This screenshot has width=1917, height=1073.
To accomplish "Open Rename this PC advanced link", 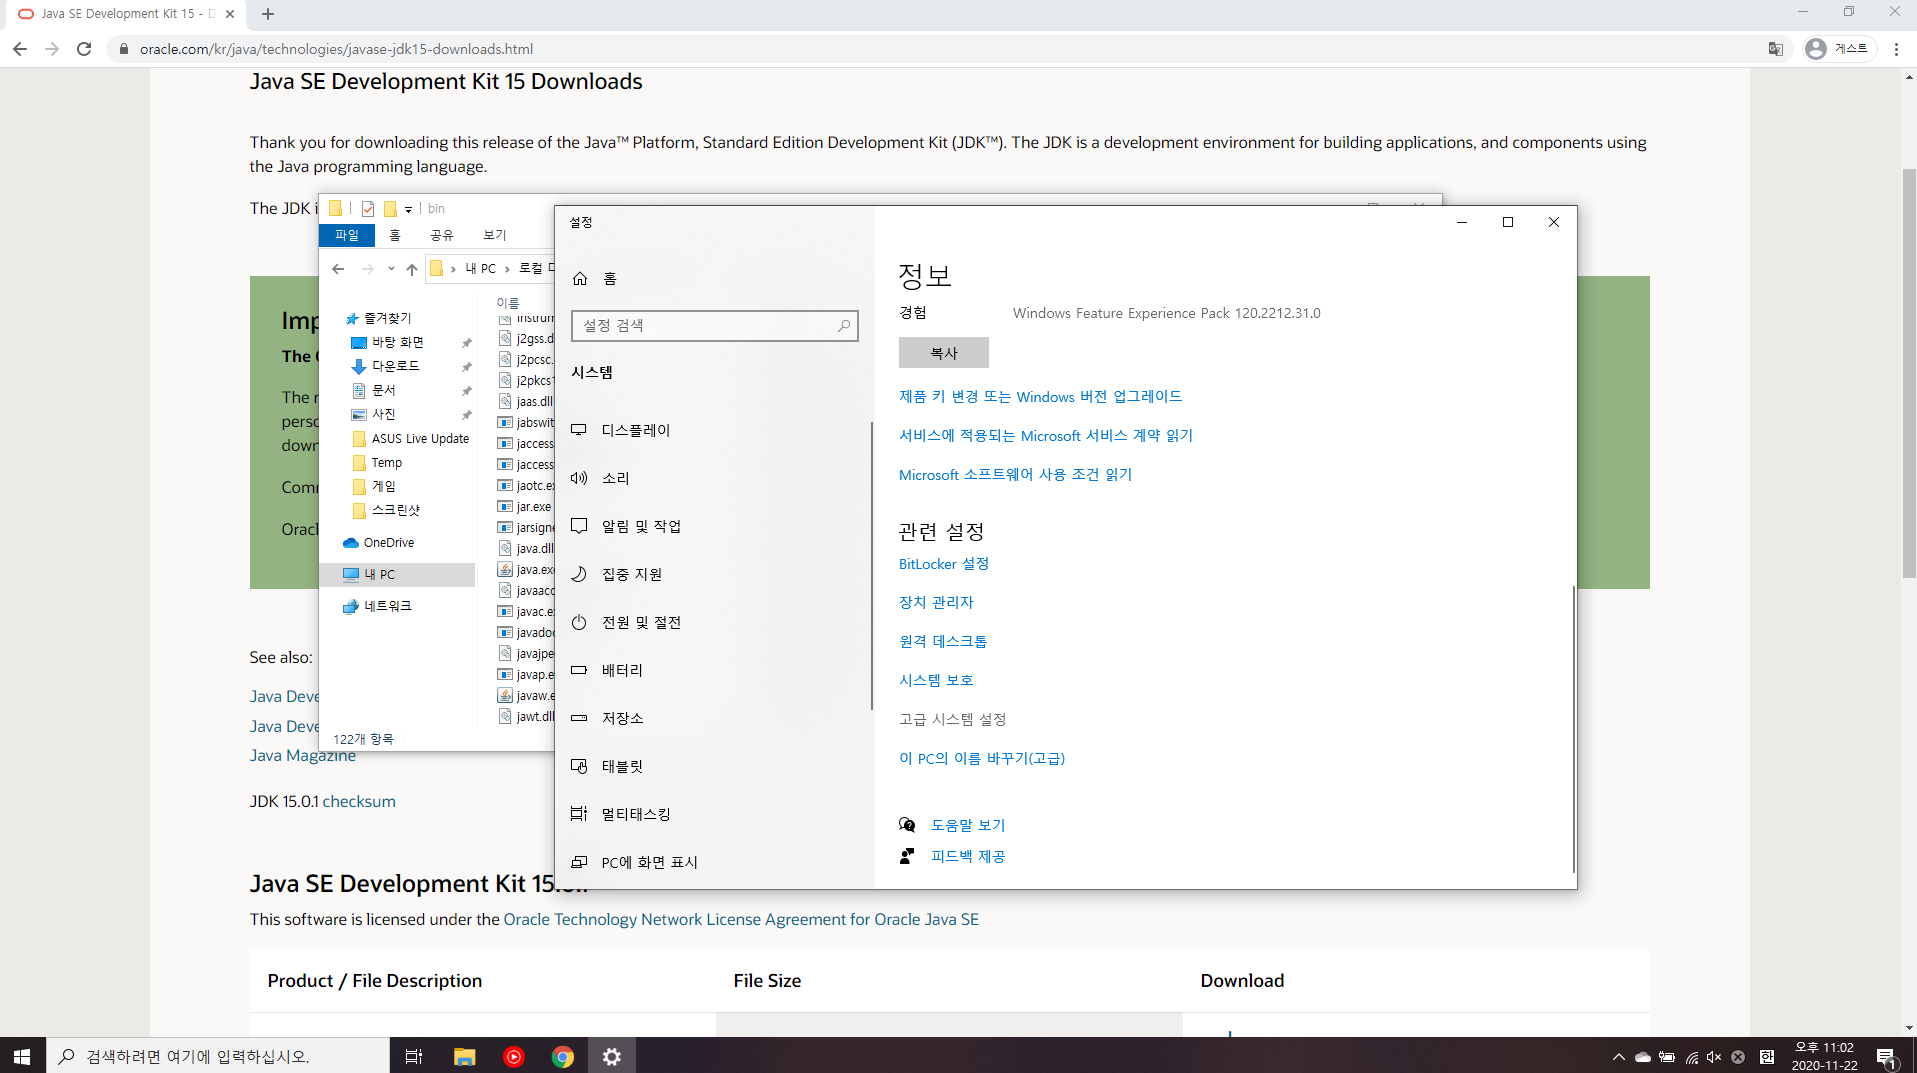I will 982,759.
